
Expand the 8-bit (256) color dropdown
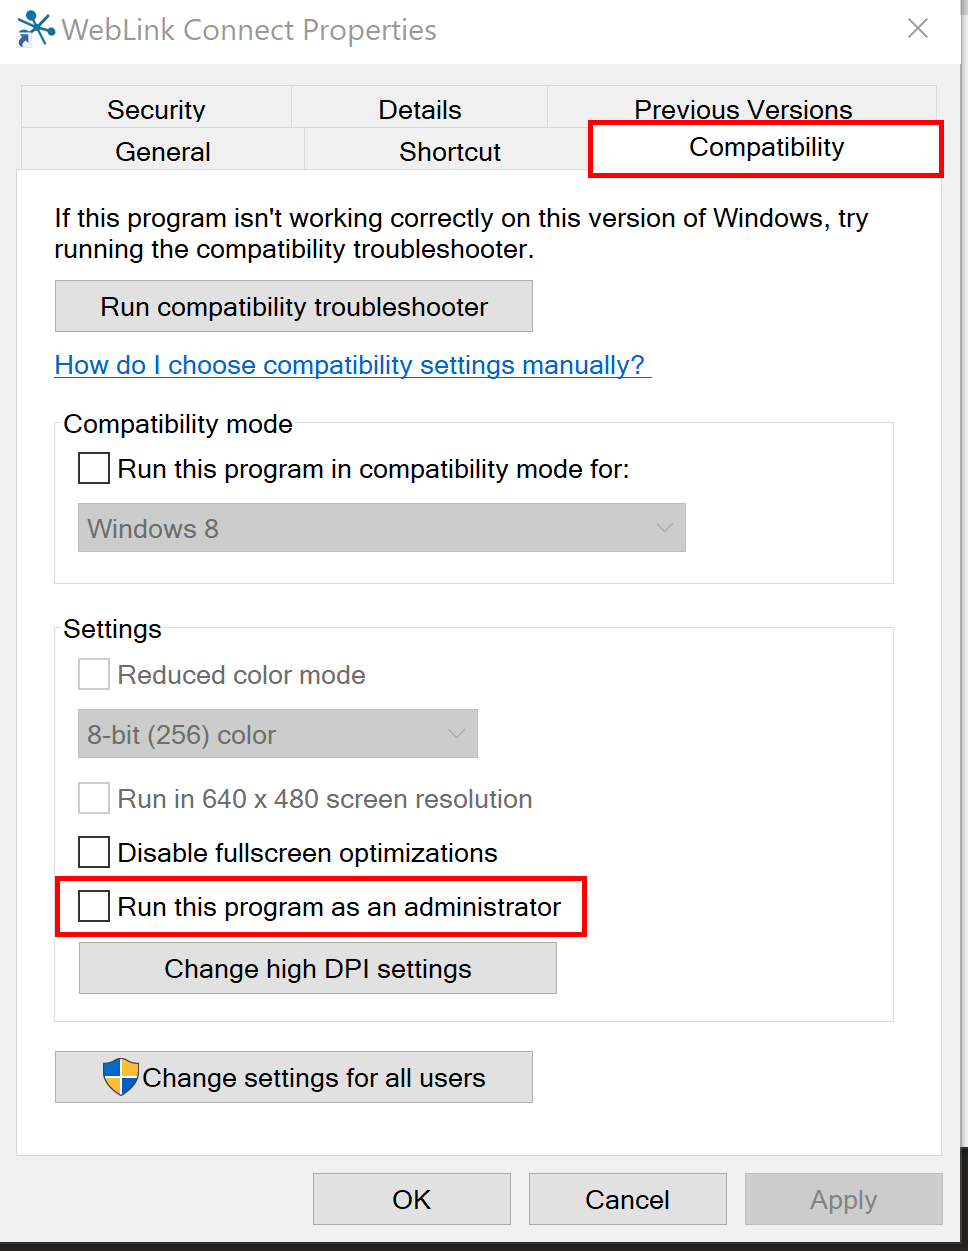278,734
